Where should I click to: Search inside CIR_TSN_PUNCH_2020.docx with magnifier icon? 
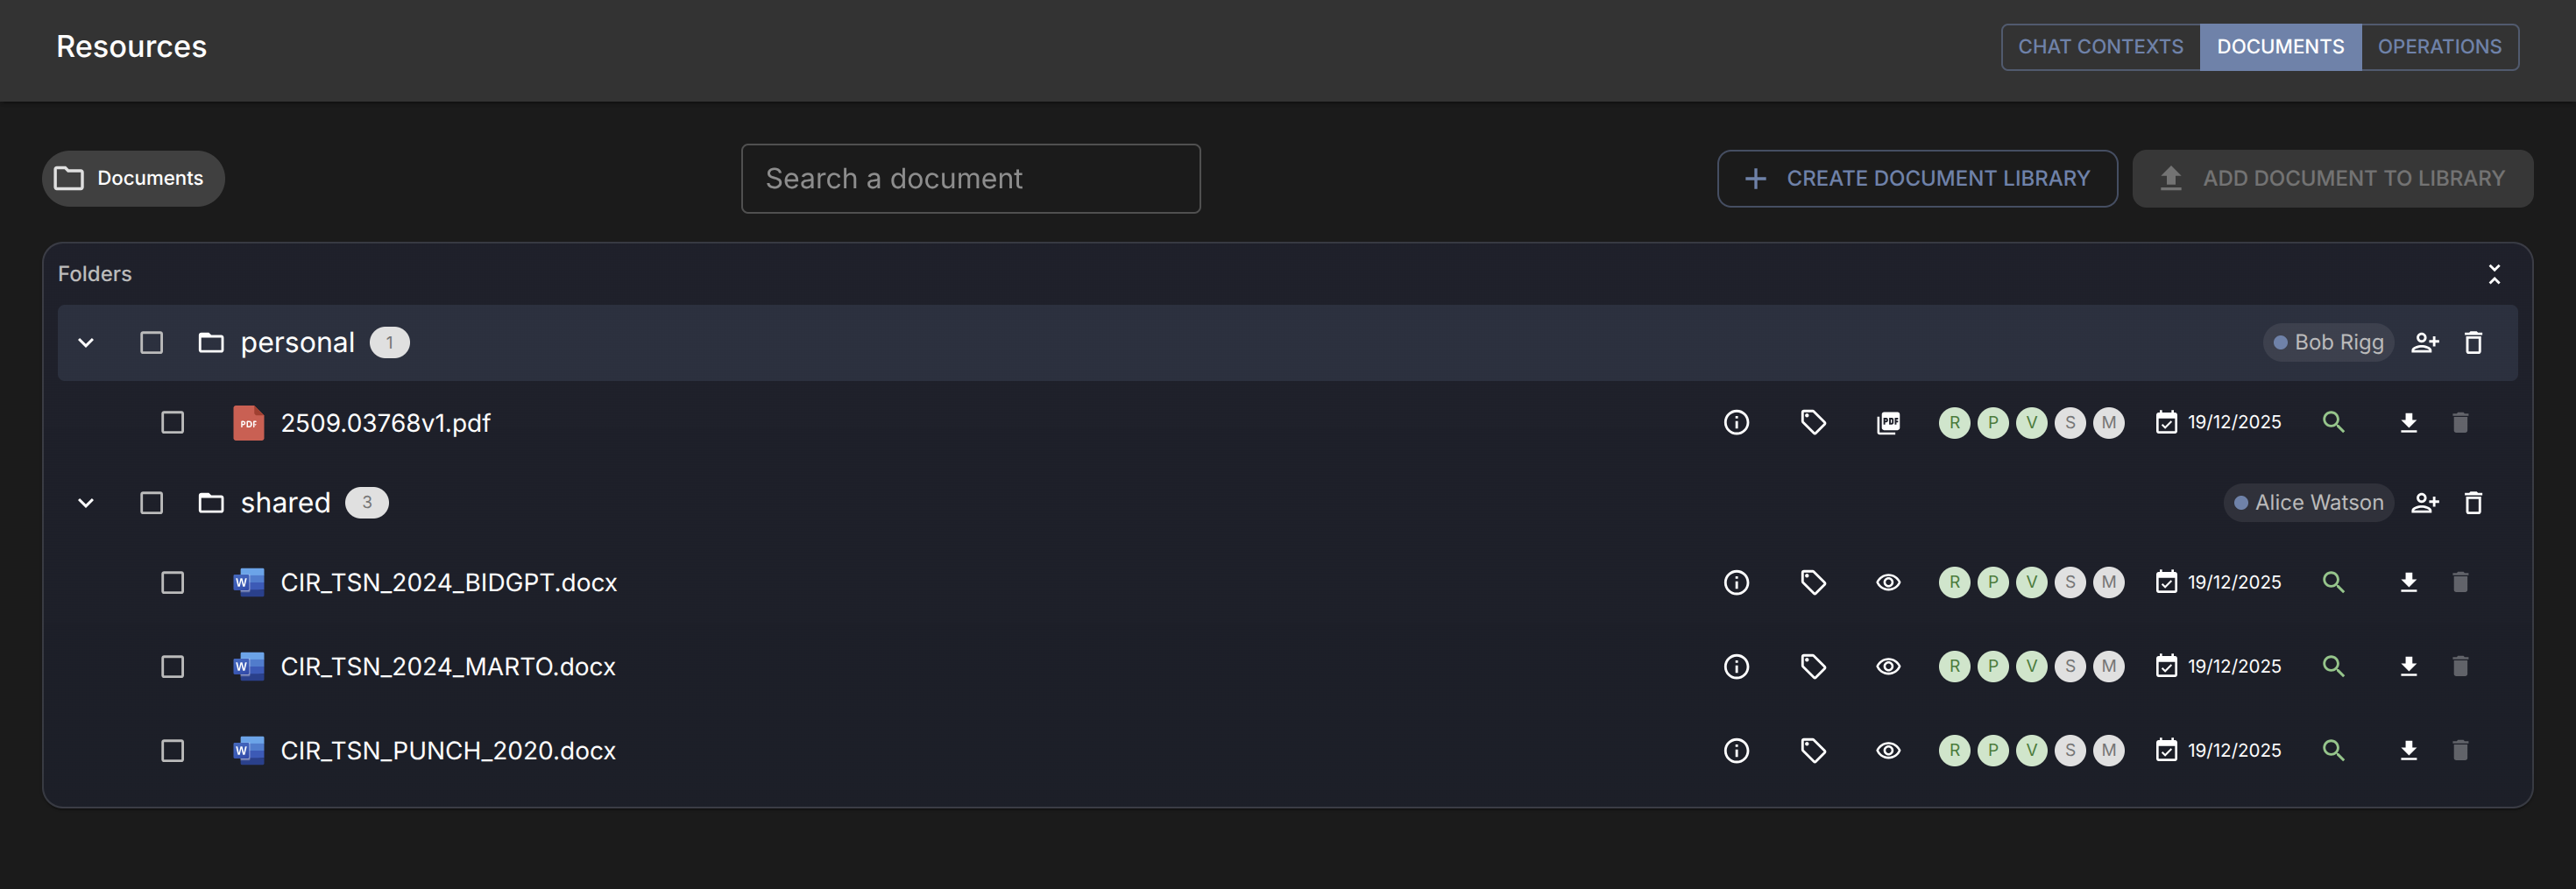[2333, 750]
